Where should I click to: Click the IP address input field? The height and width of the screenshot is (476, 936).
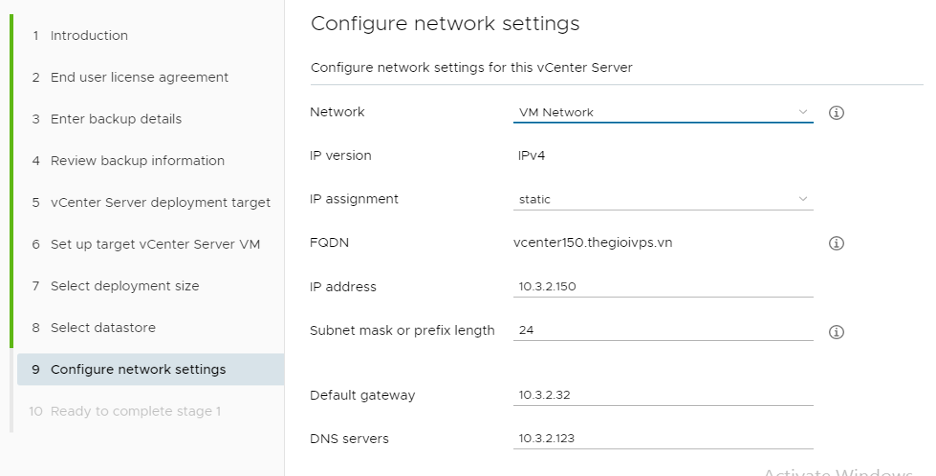tap(662, 287)
